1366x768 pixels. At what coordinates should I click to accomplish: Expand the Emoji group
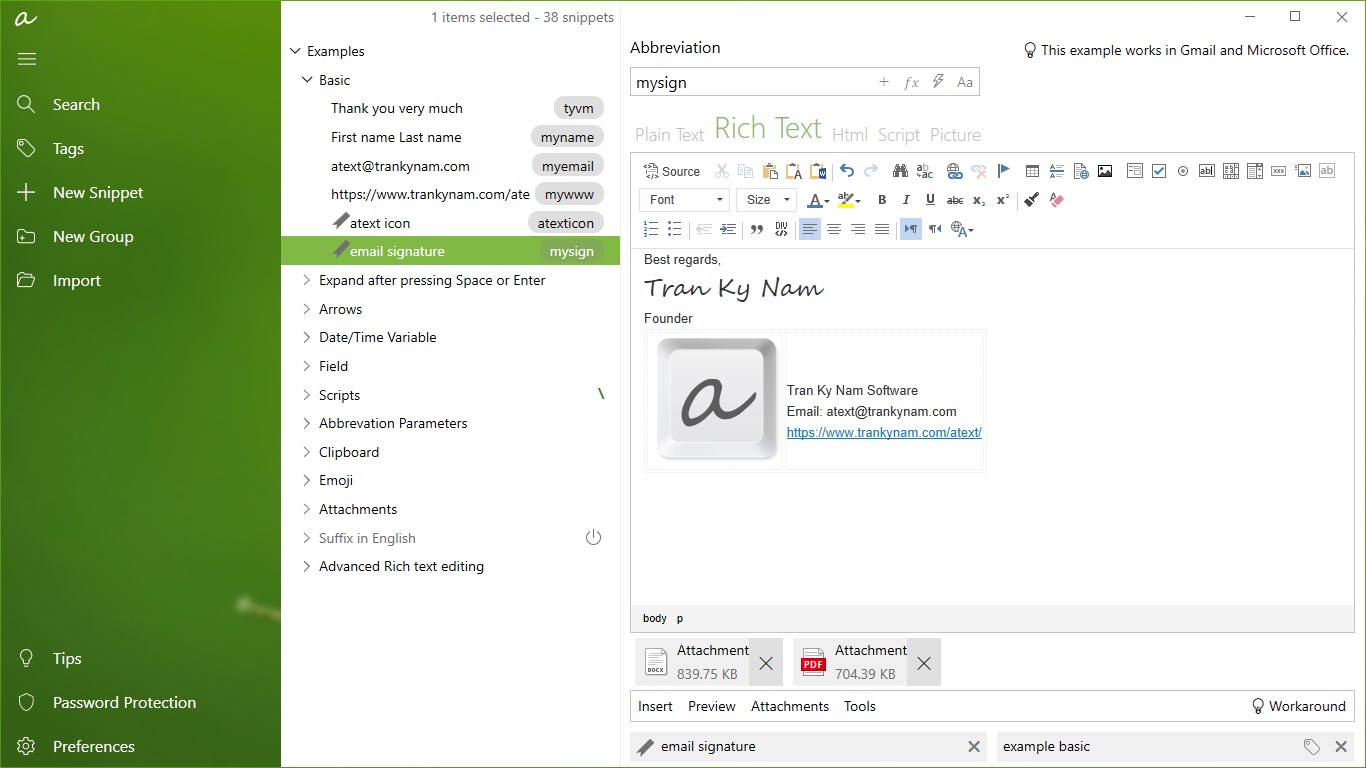pos(306,480)
